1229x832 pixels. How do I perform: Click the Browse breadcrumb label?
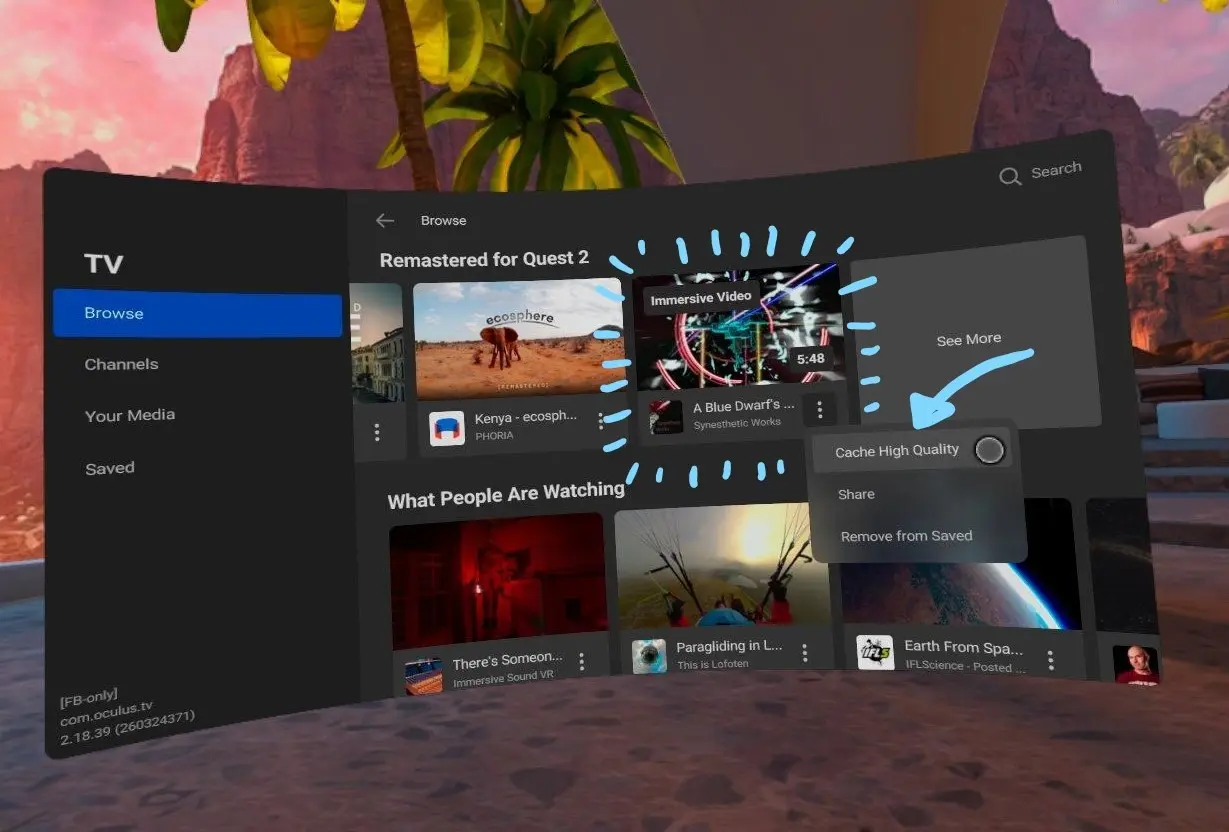pyautogui.click(x=444, y=221)
